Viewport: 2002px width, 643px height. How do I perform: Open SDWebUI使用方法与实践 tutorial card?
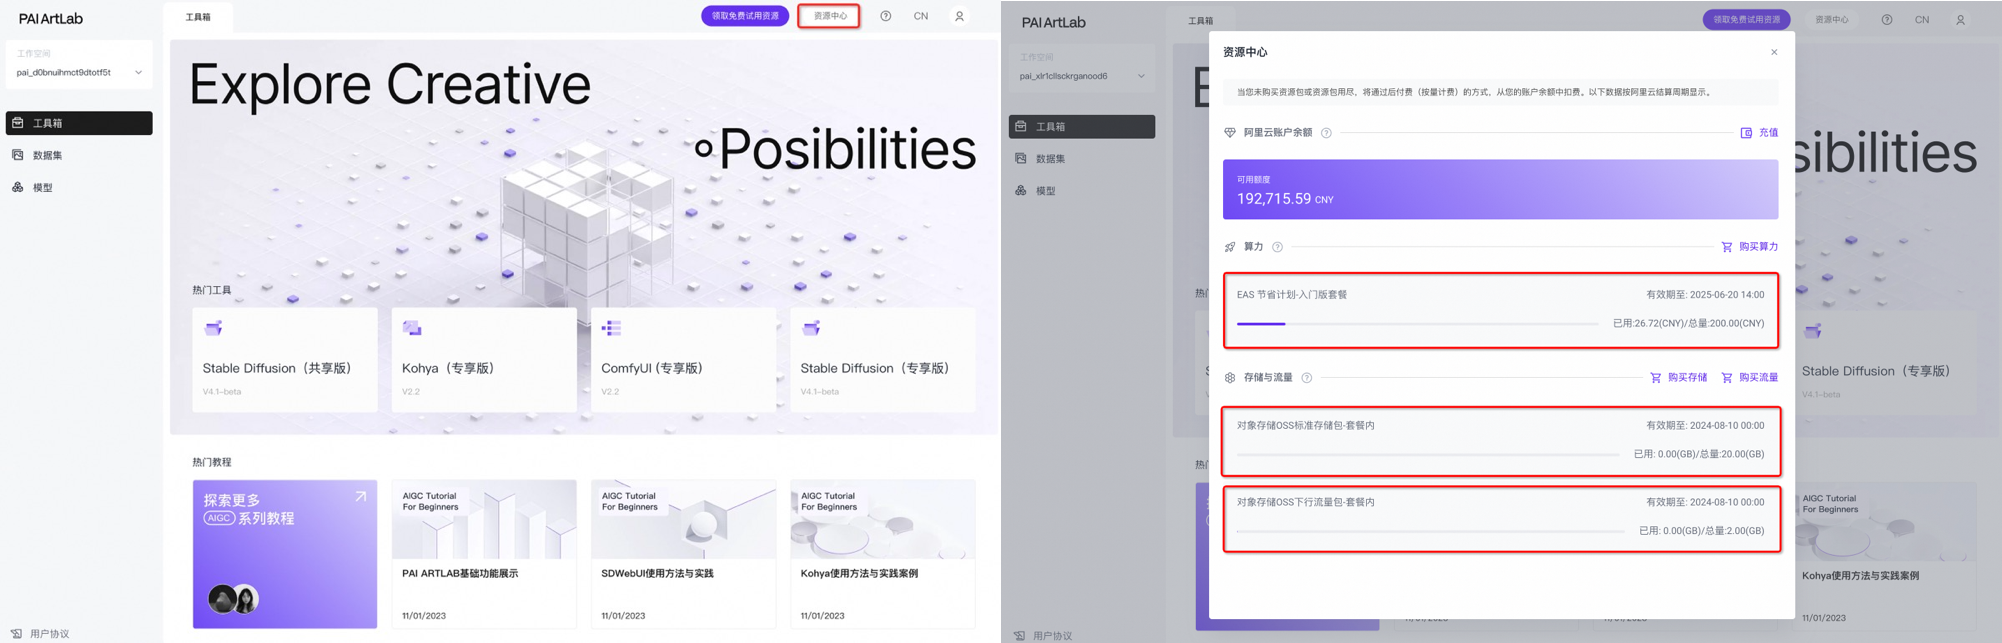point(683,553)
